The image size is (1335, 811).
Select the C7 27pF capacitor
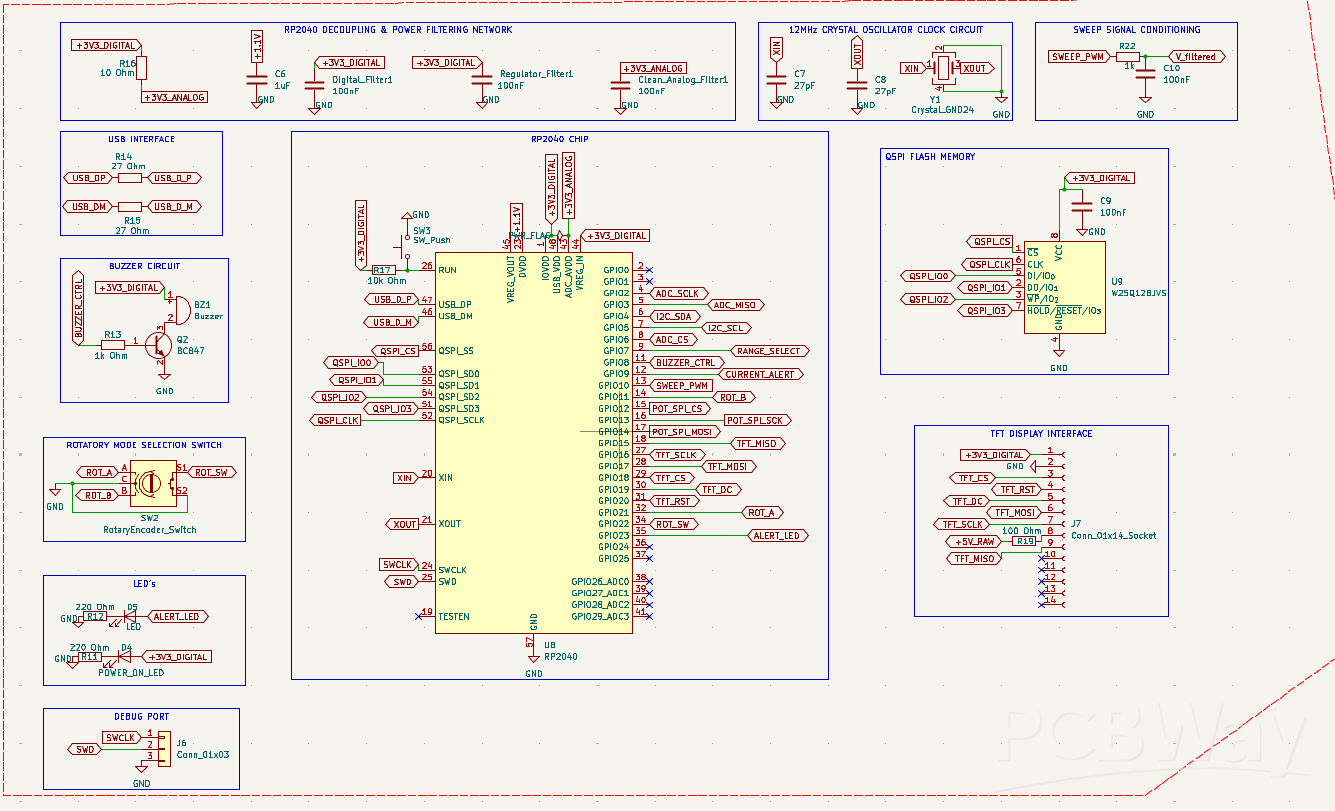(776, 78)
